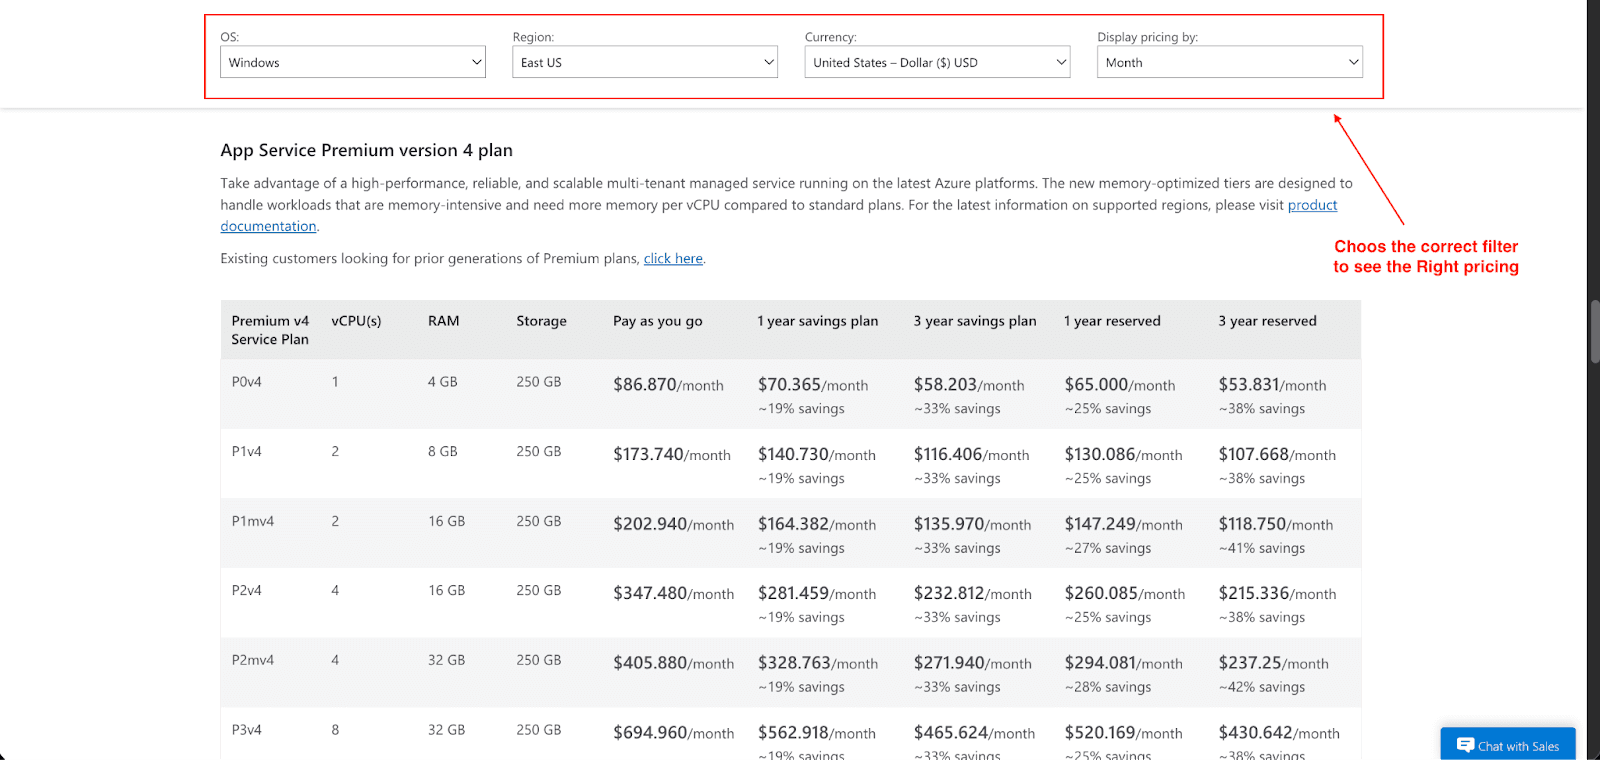1600x760 pixels.
Task: Click the Chat with Sales button
Action: (1507, 745)
